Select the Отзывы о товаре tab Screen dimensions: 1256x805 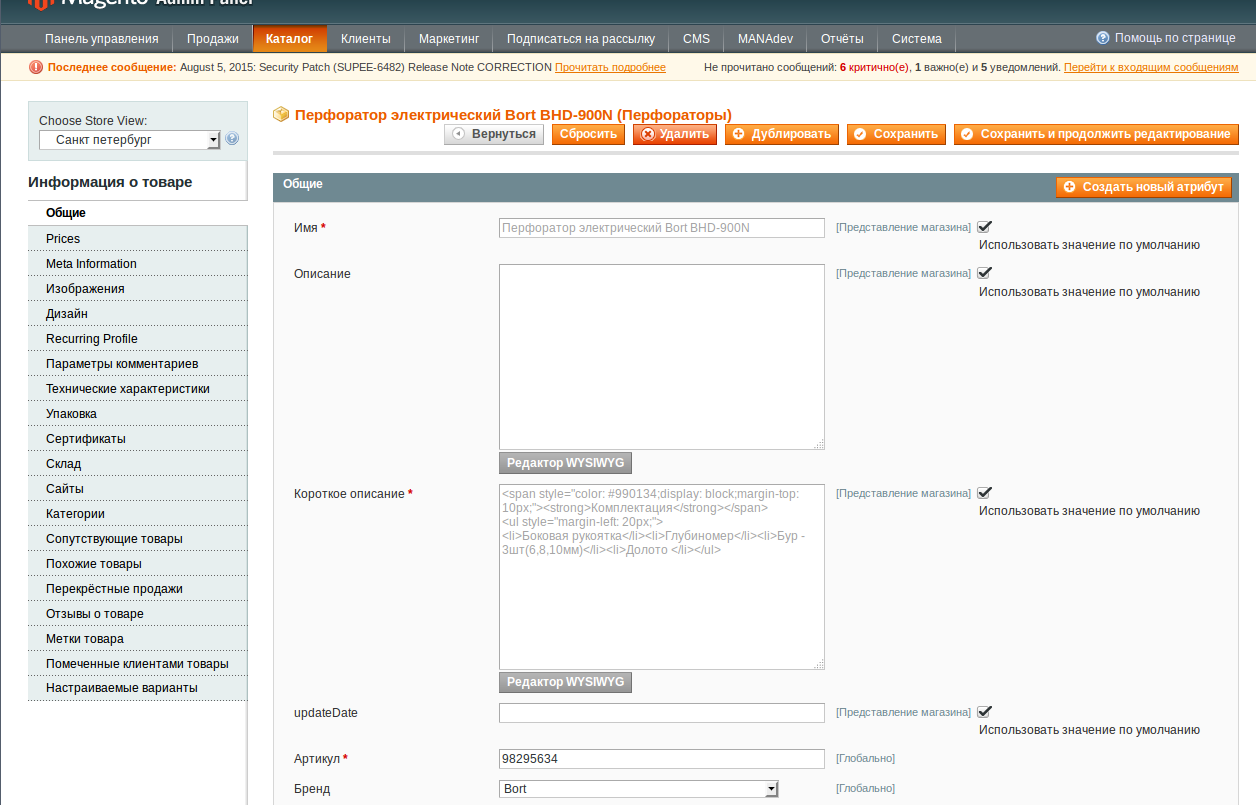[137, 613]
